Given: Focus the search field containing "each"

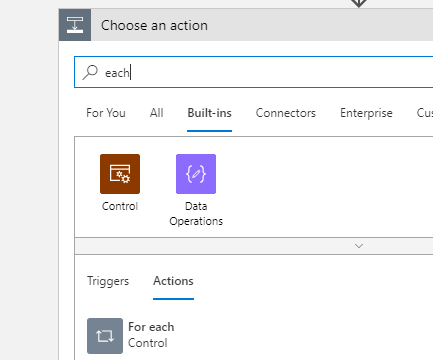Looking at the screenshot, I should (254, 72).
